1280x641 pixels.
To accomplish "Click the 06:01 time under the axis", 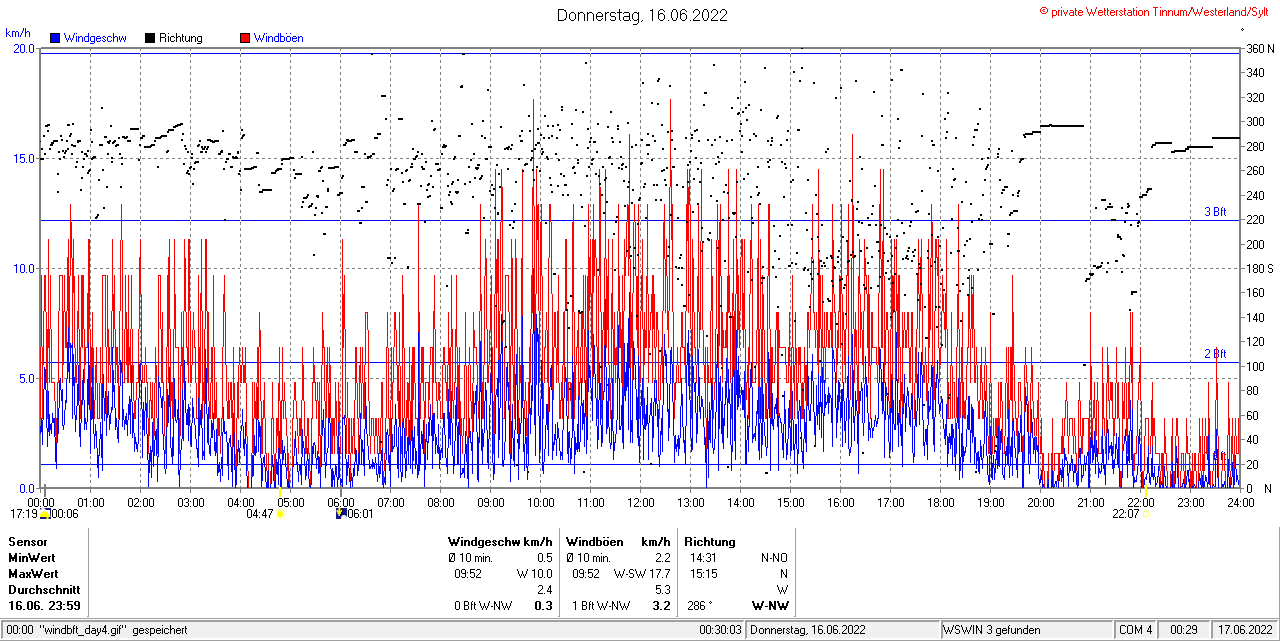I will coord(360,514).
